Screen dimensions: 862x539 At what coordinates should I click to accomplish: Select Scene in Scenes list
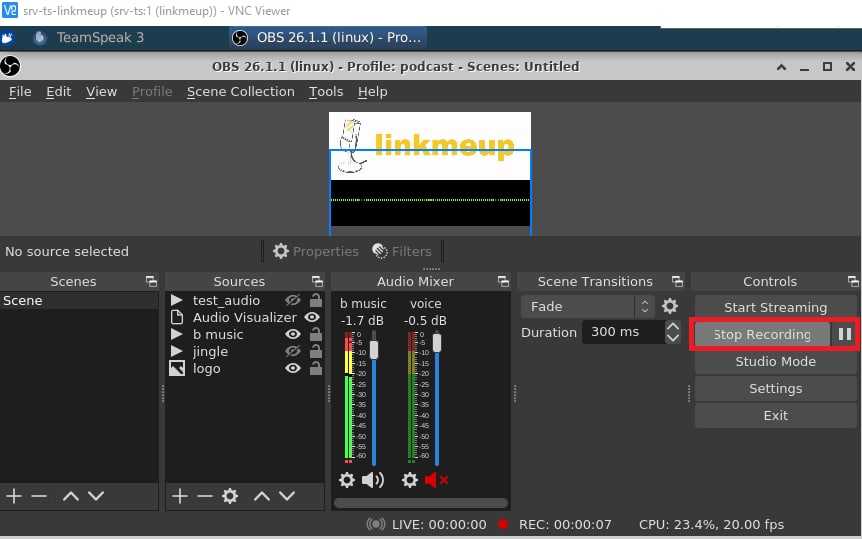[79, 300]
